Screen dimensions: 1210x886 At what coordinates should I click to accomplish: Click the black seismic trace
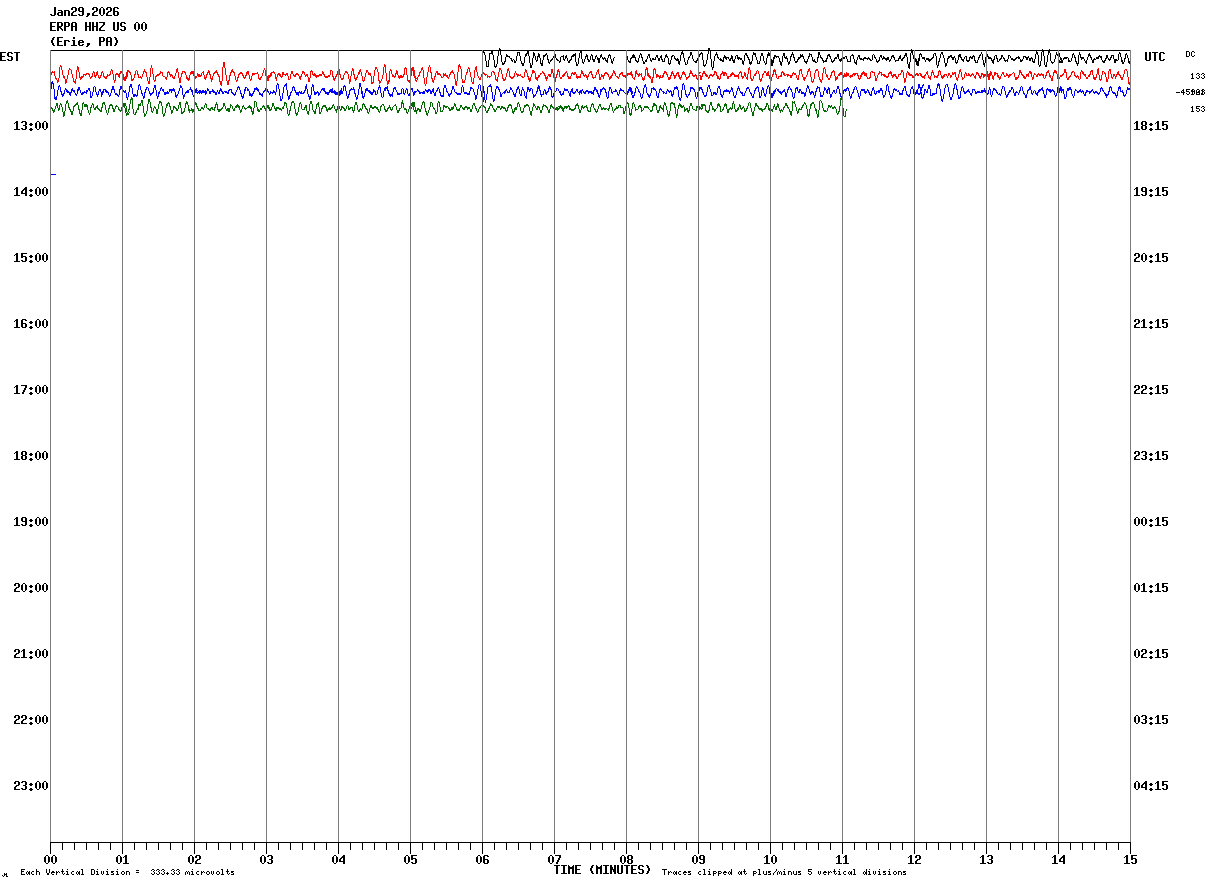[806, 59]
